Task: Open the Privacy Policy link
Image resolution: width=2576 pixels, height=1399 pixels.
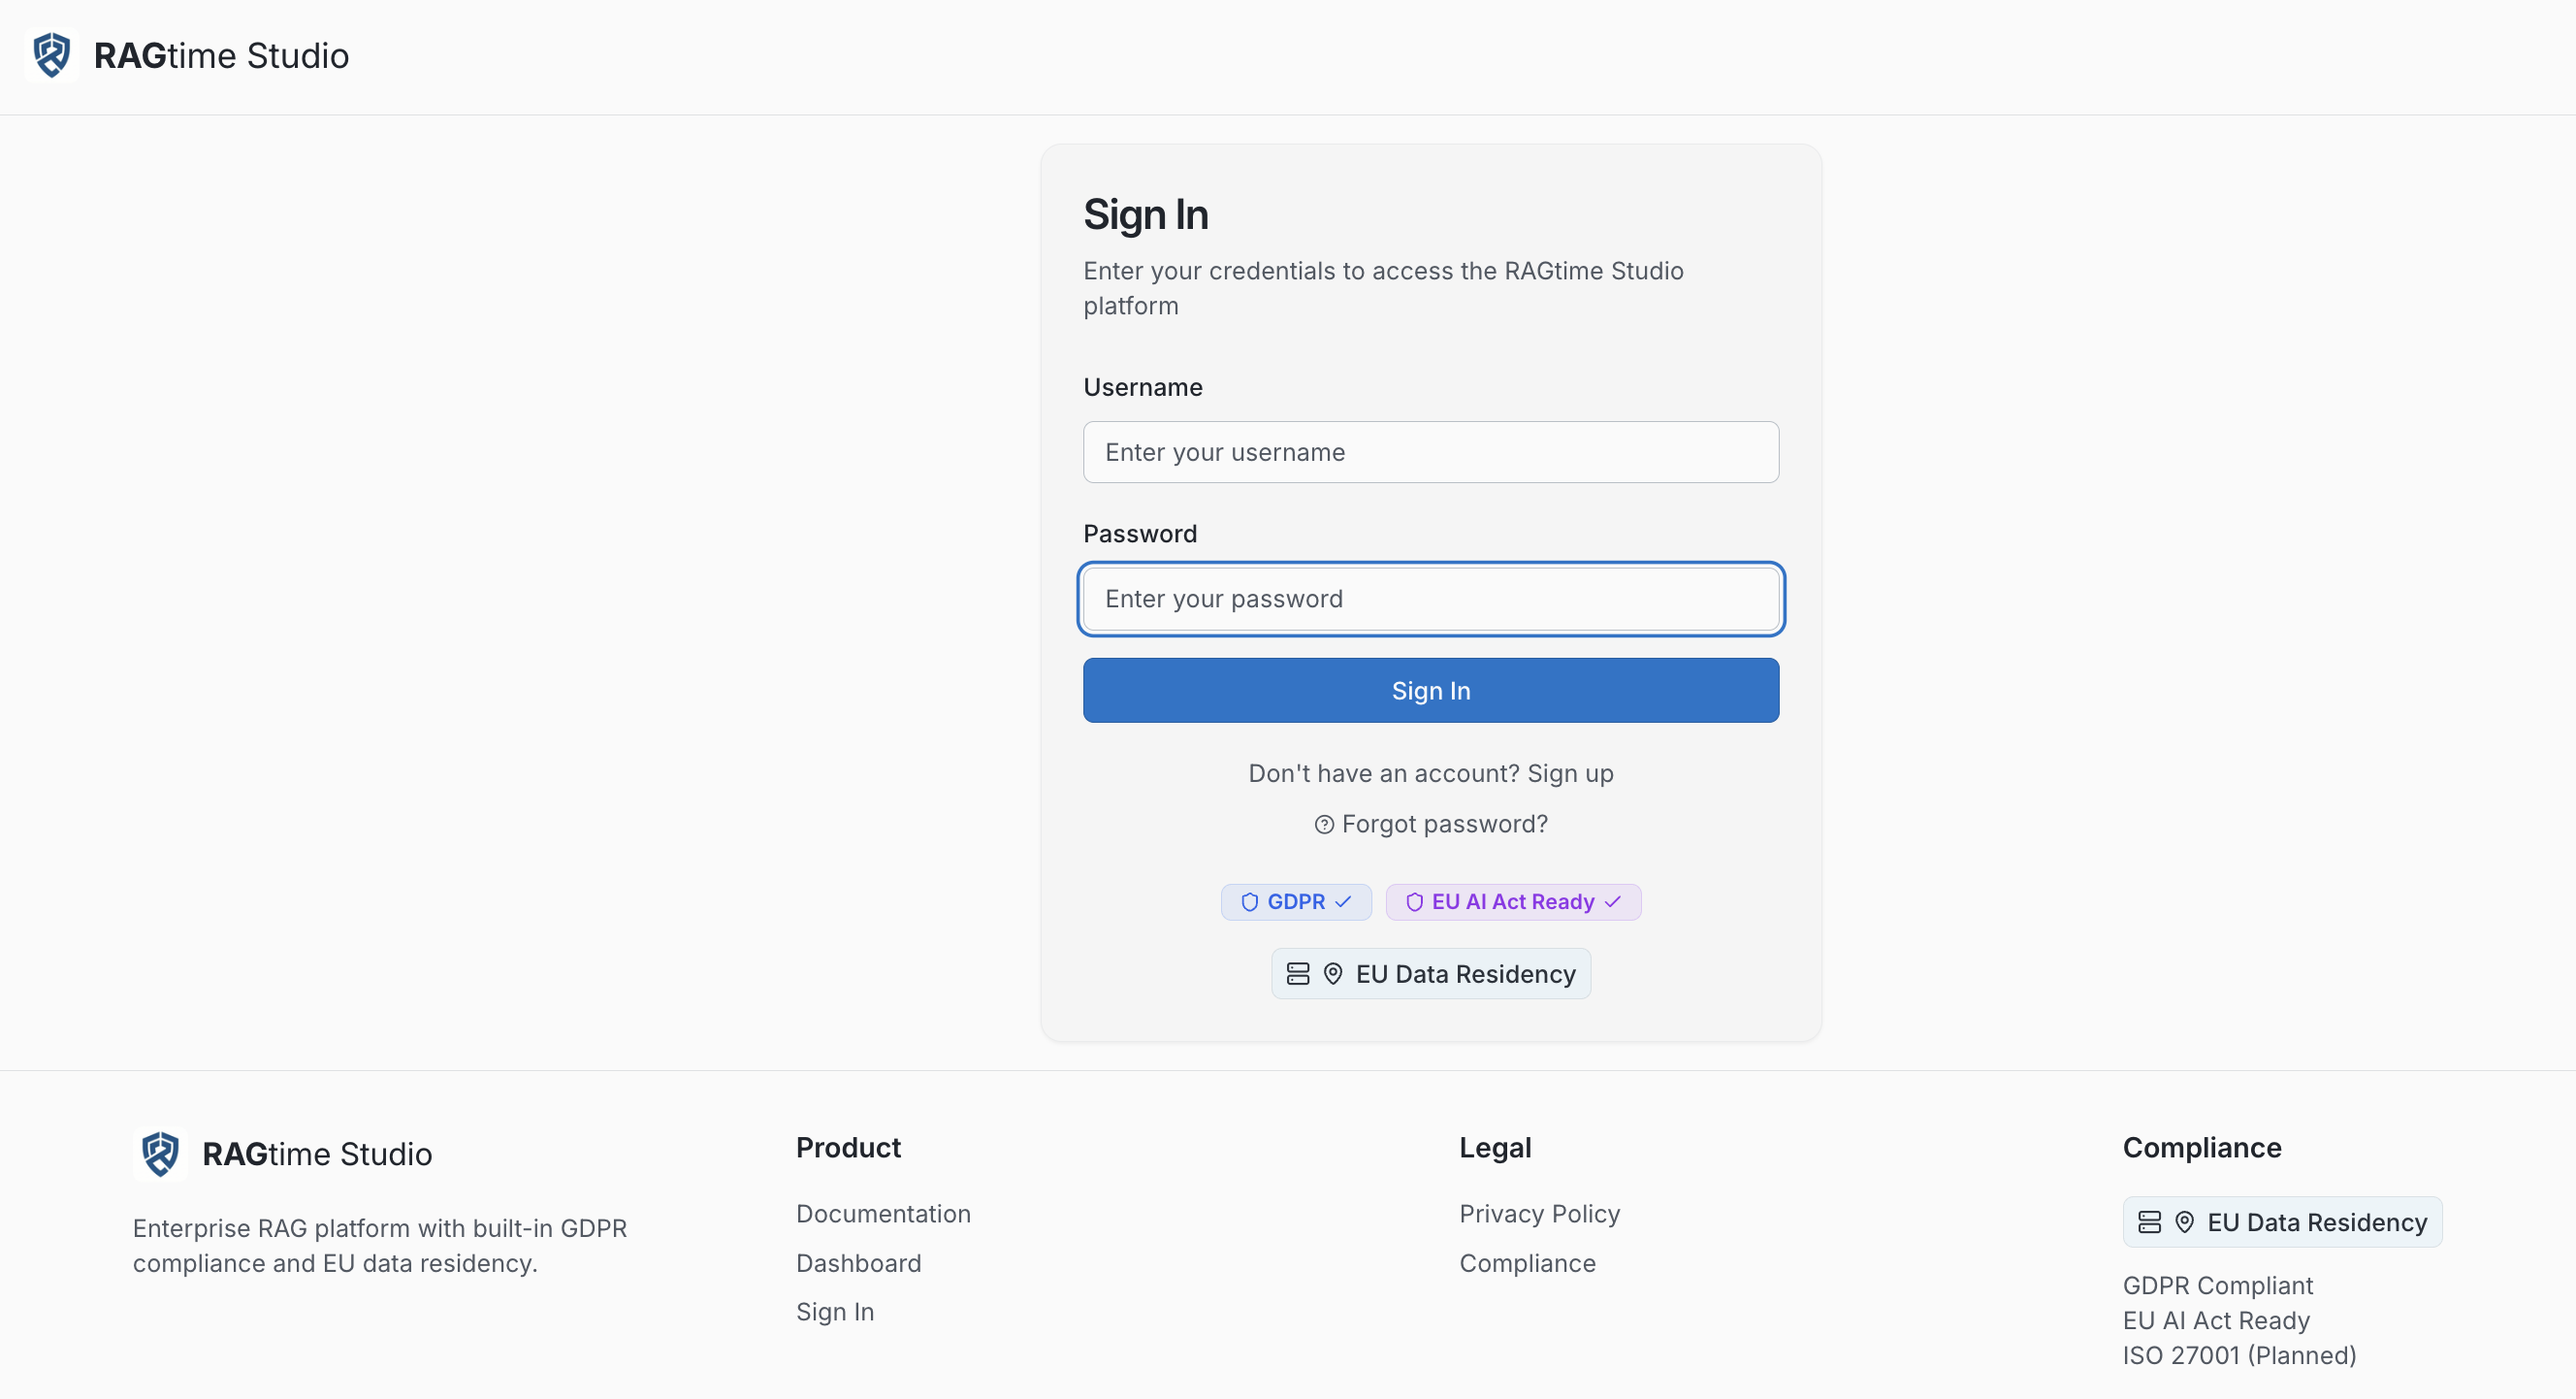Action: (1539, 1213)
